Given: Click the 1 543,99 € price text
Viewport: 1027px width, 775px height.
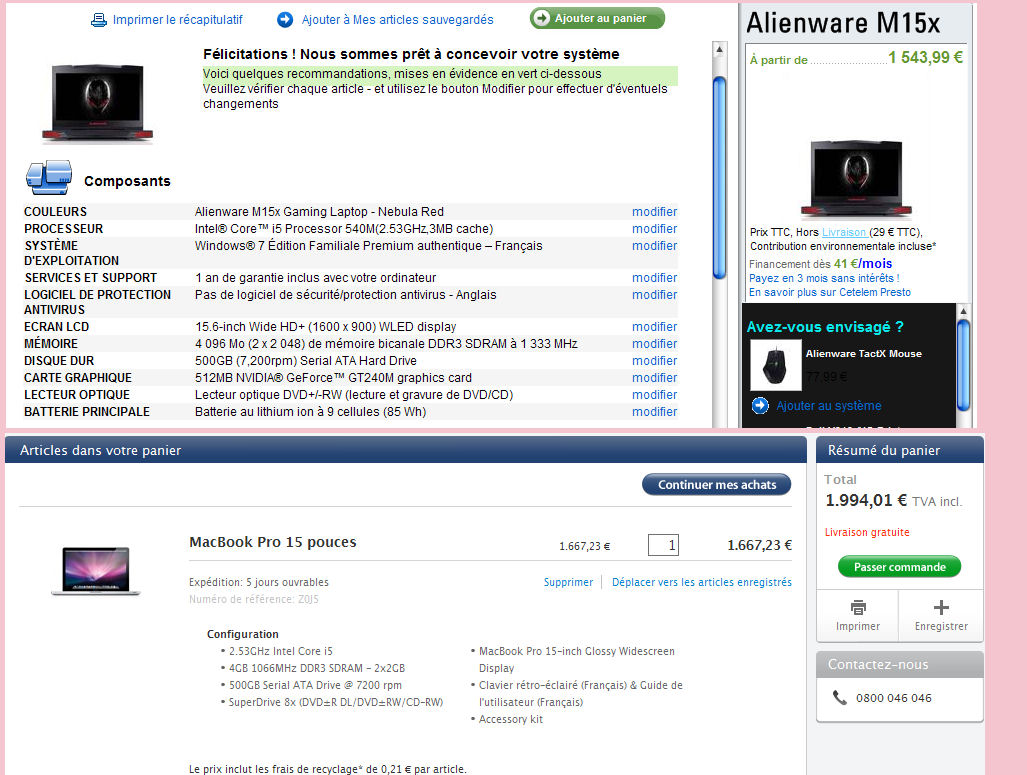Looking at the screenshot, I should [x=925, y=58].
